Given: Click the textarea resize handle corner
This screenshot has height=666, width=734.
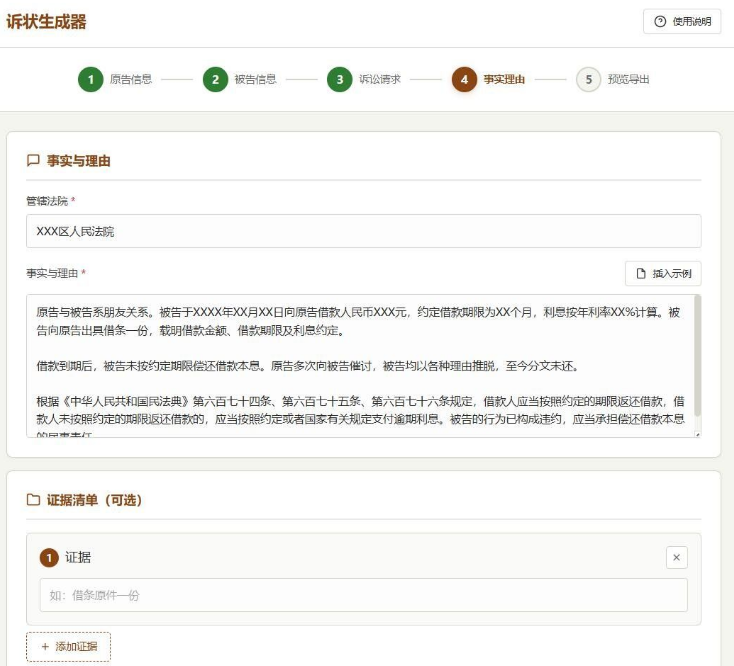Looking at the screenshot, I should 696,433.
